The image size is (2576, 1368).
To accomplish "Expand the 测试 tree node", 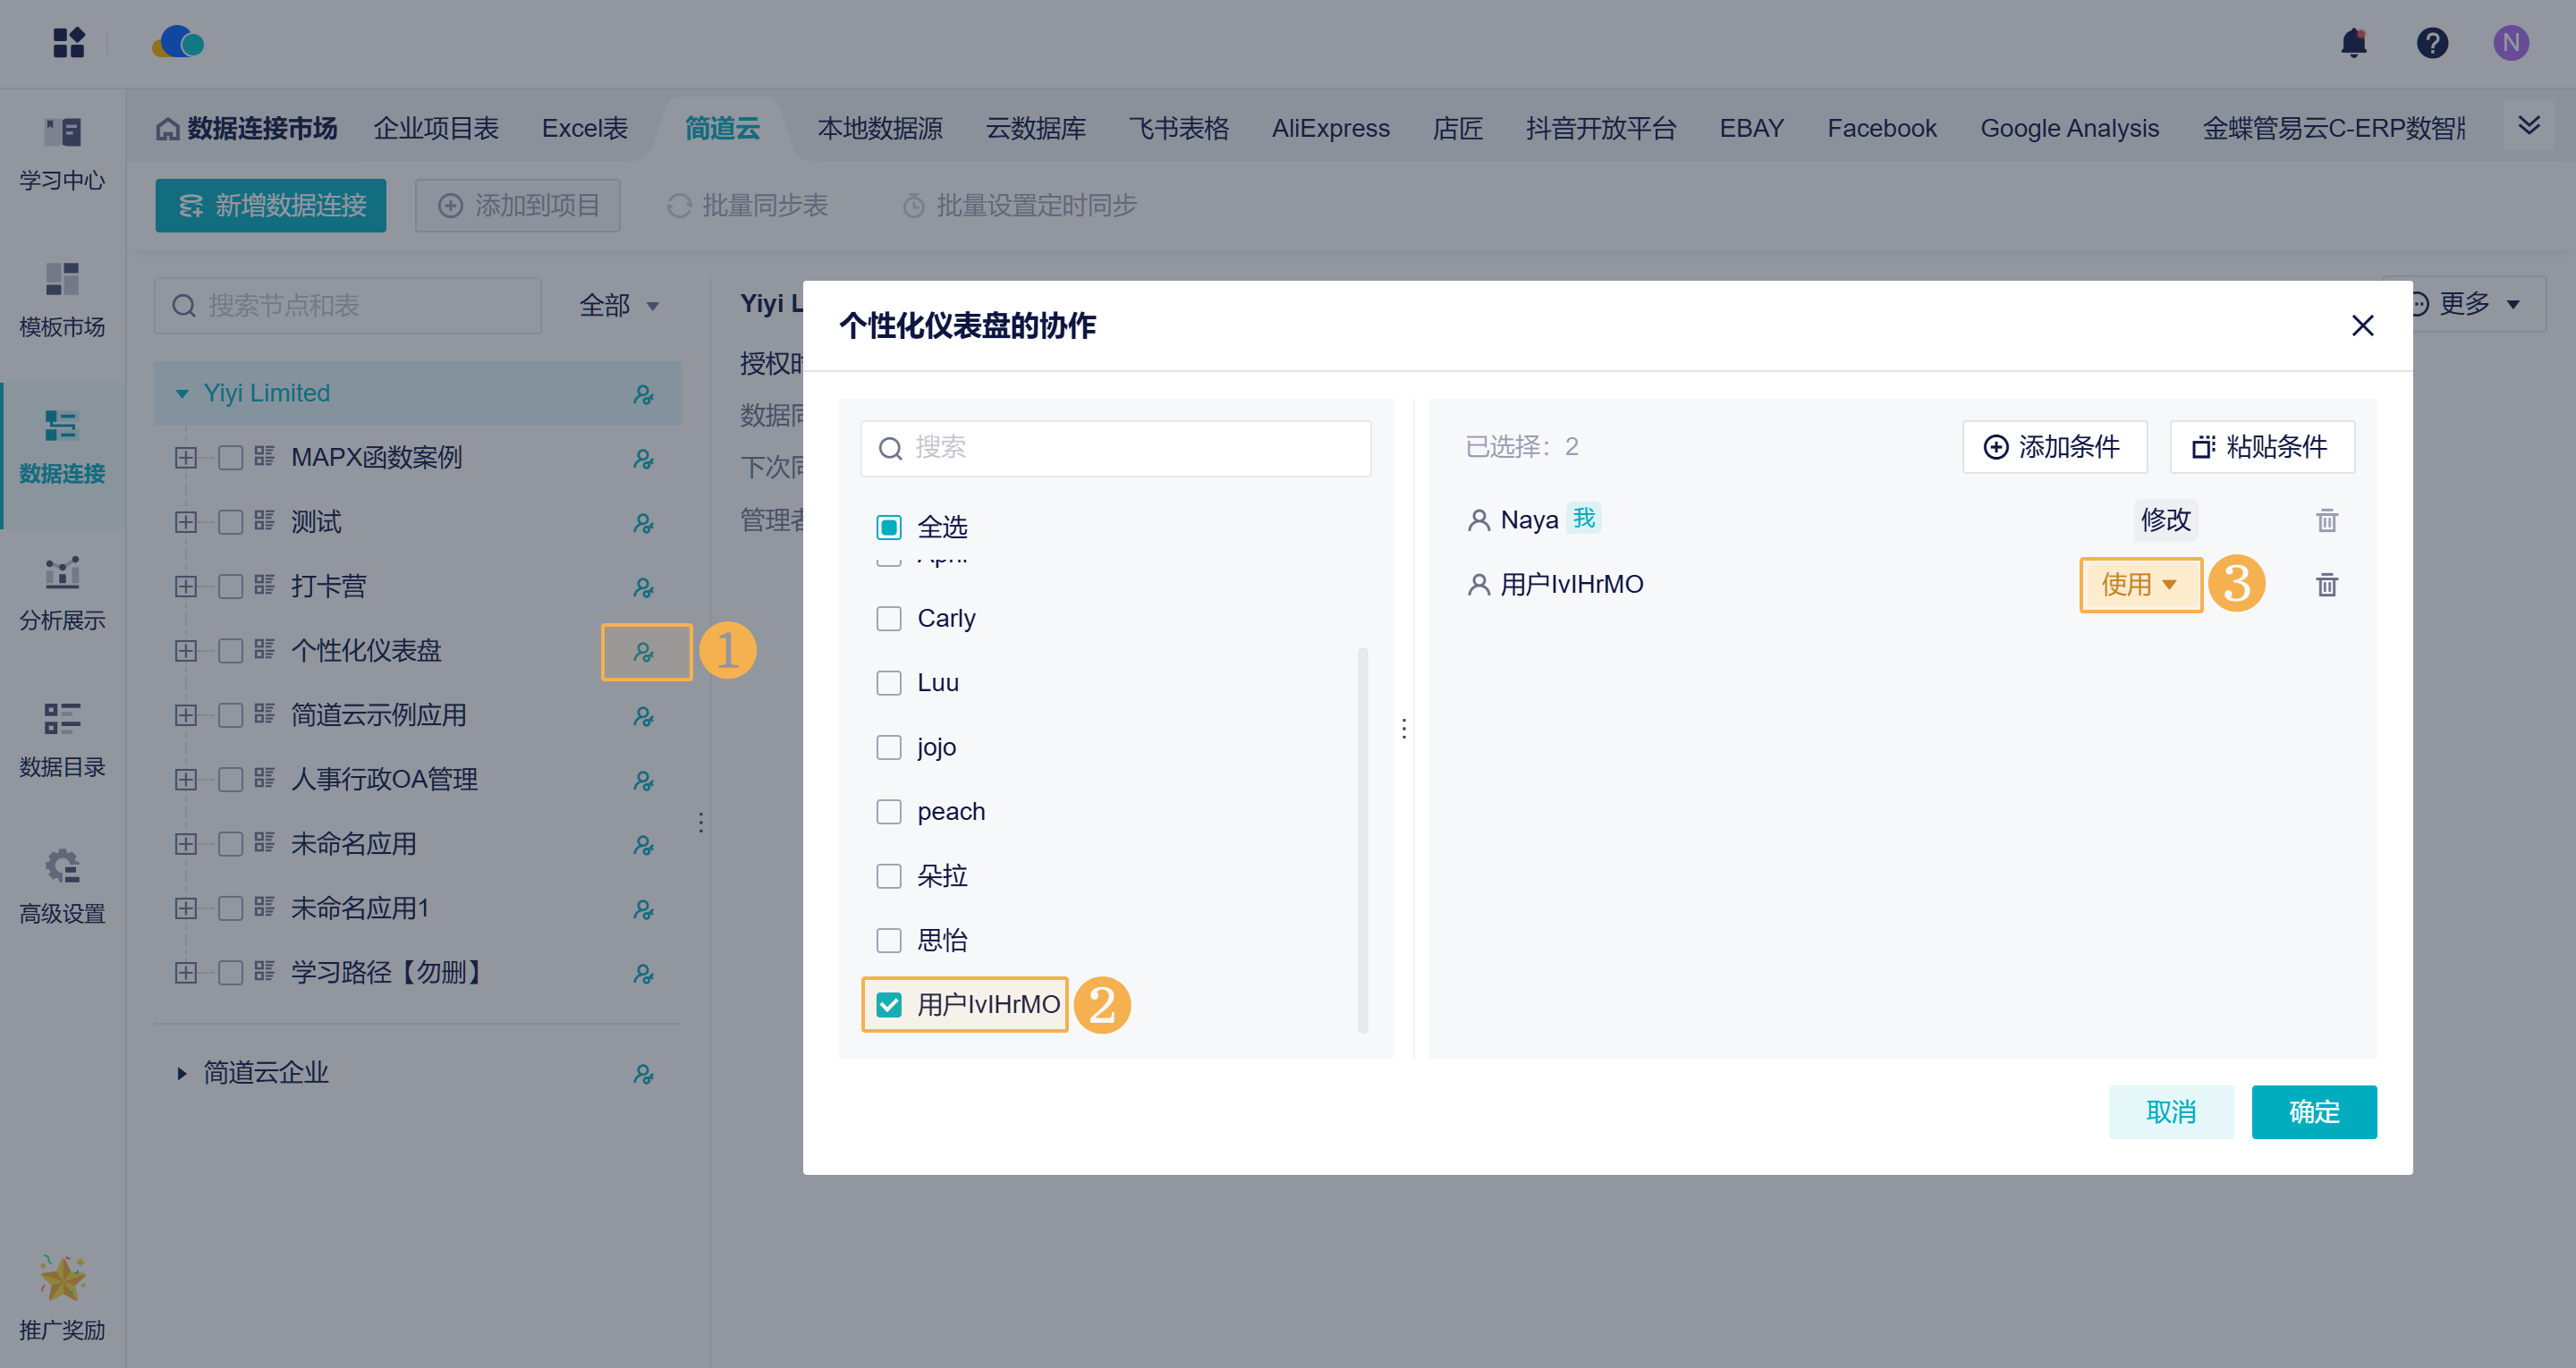I will (186, 522).
